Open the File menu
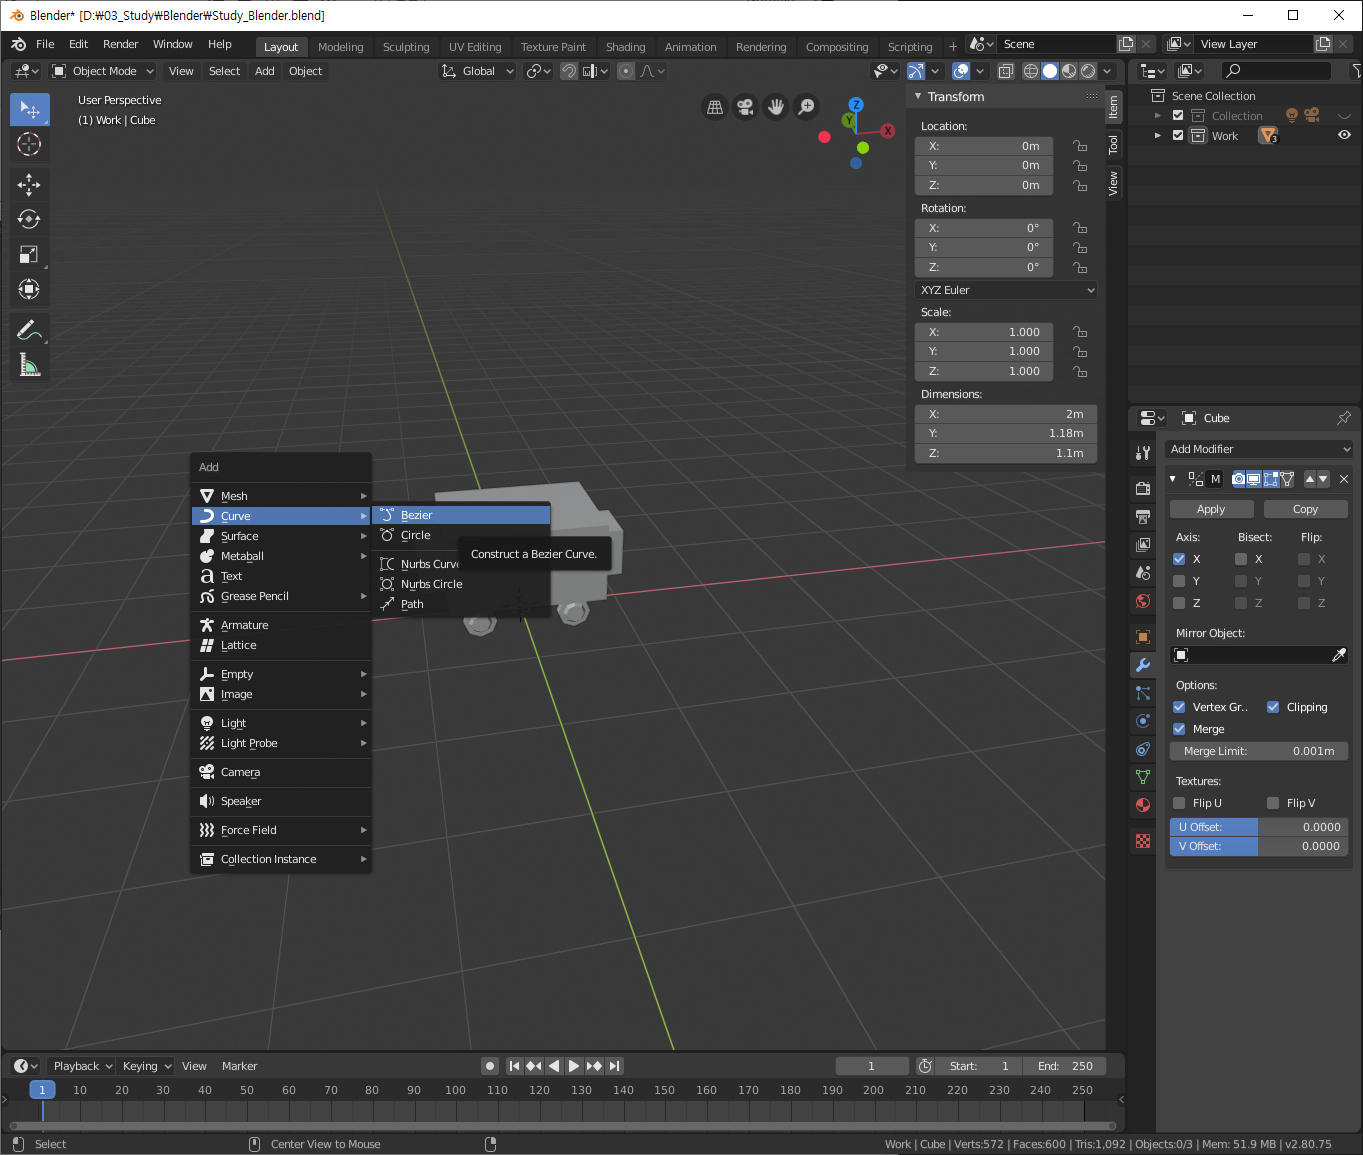Viewport: 1363px width, 1155px height. coord(45,44)
